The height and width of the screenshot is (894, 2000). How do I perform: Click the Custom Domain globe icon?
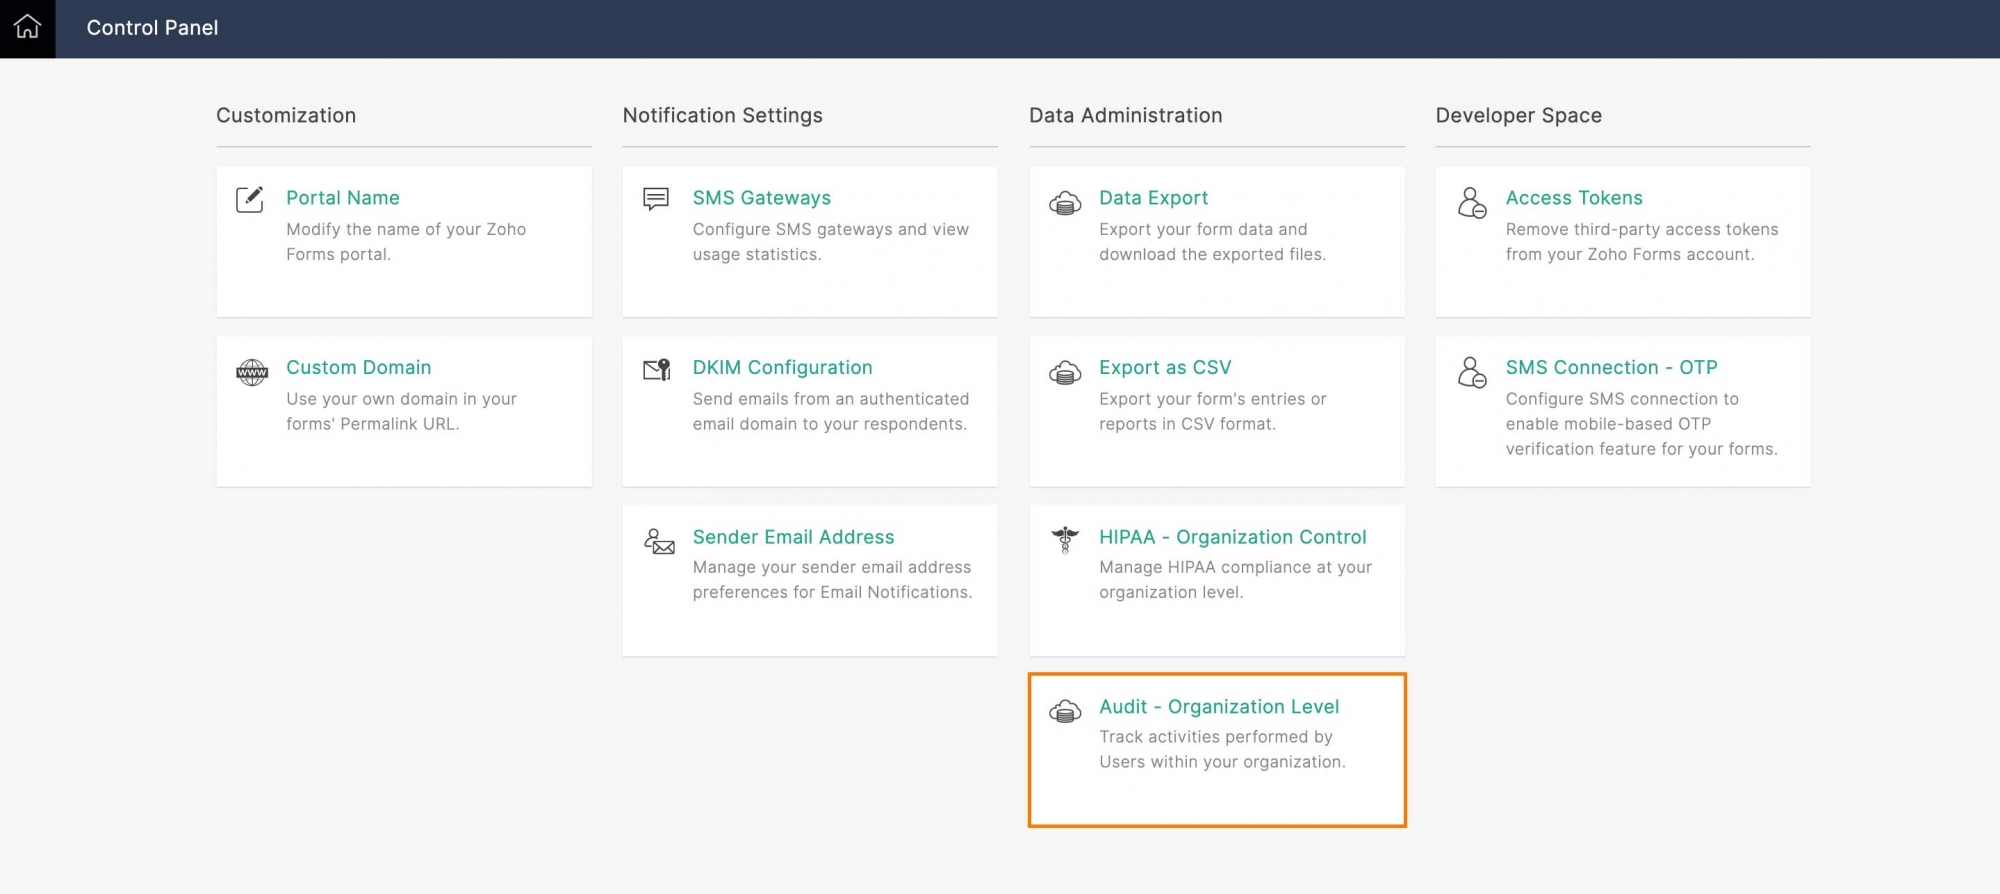[252, 372]
